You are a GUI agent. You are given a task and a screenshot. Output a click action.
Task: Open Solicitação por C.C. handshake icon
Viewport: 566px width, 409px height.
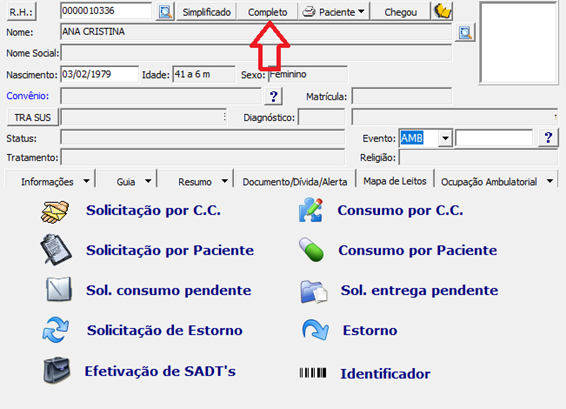tap(55, 212)
